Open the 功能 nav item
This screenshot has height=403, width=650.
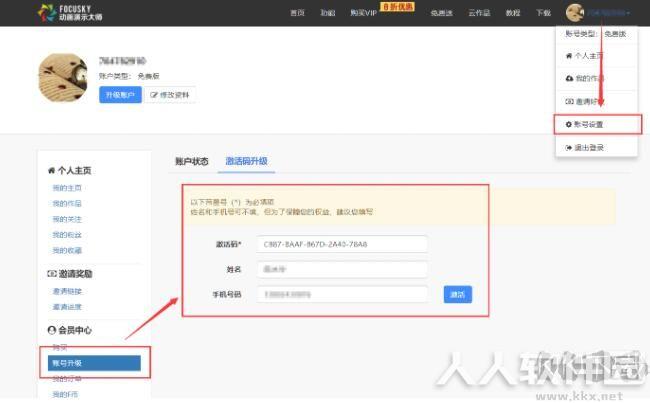[327, 13]
